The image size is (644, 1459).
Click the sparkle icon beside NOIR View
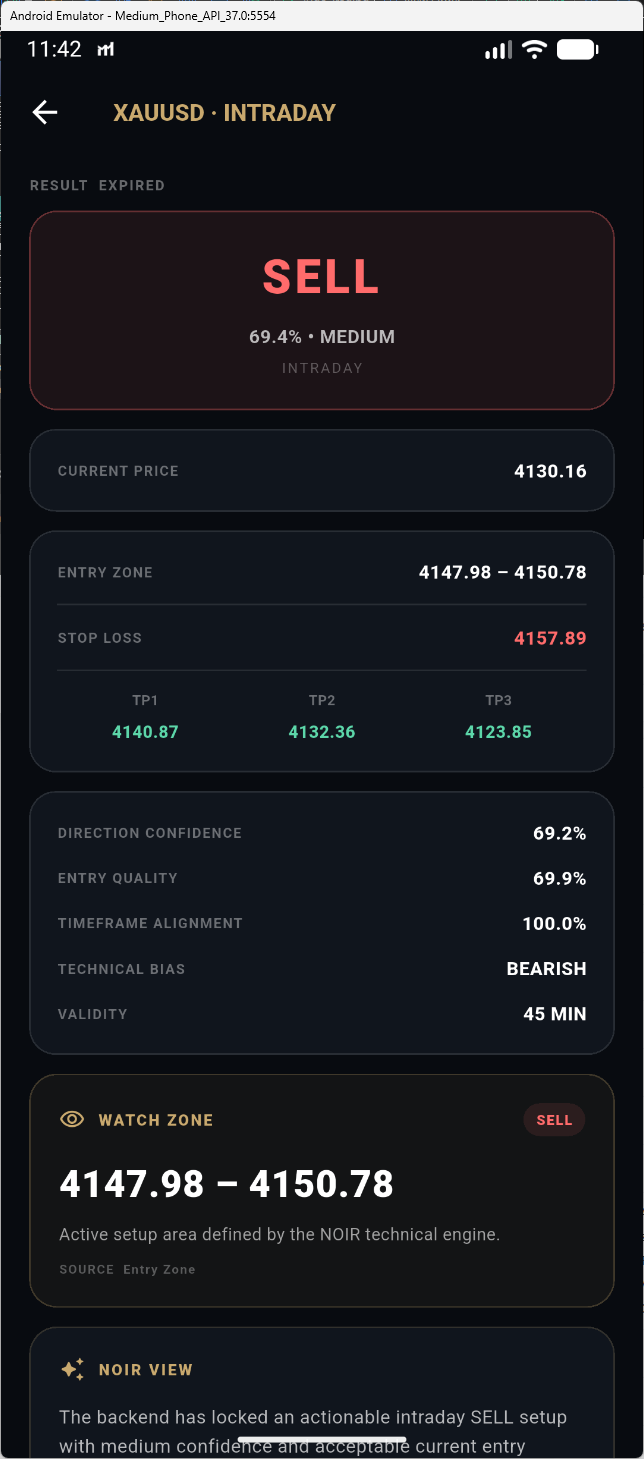pos(72,1369)
